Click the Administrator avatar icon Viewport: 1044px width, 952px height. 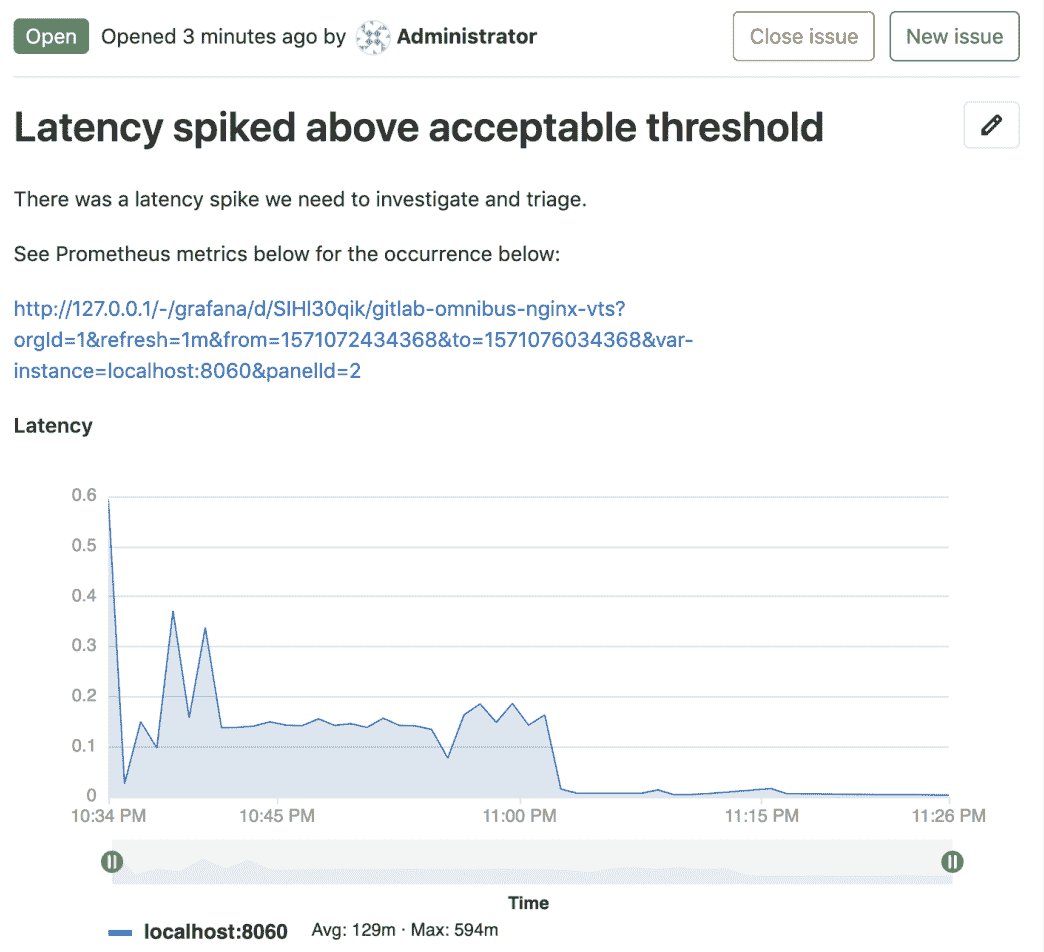pyautogui.click(x=371, y=36)
